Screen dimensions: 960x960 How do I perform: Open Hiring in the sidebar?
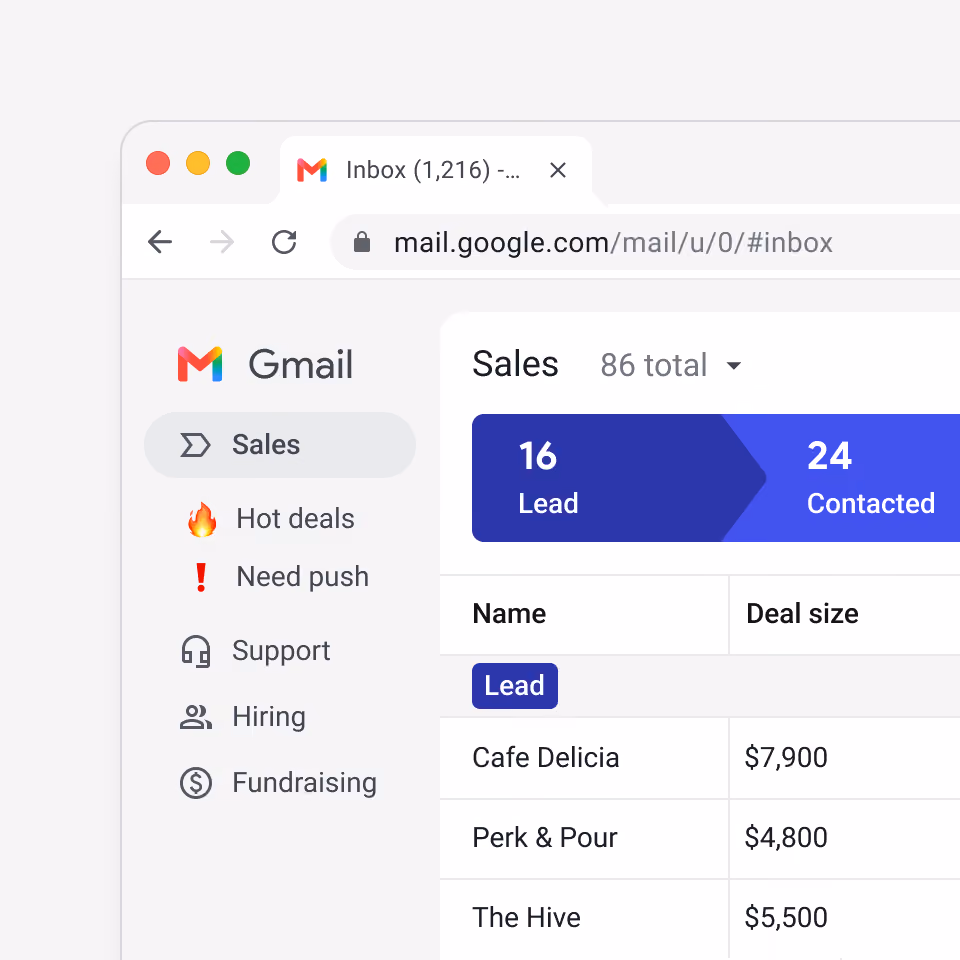tap(269, 717)
